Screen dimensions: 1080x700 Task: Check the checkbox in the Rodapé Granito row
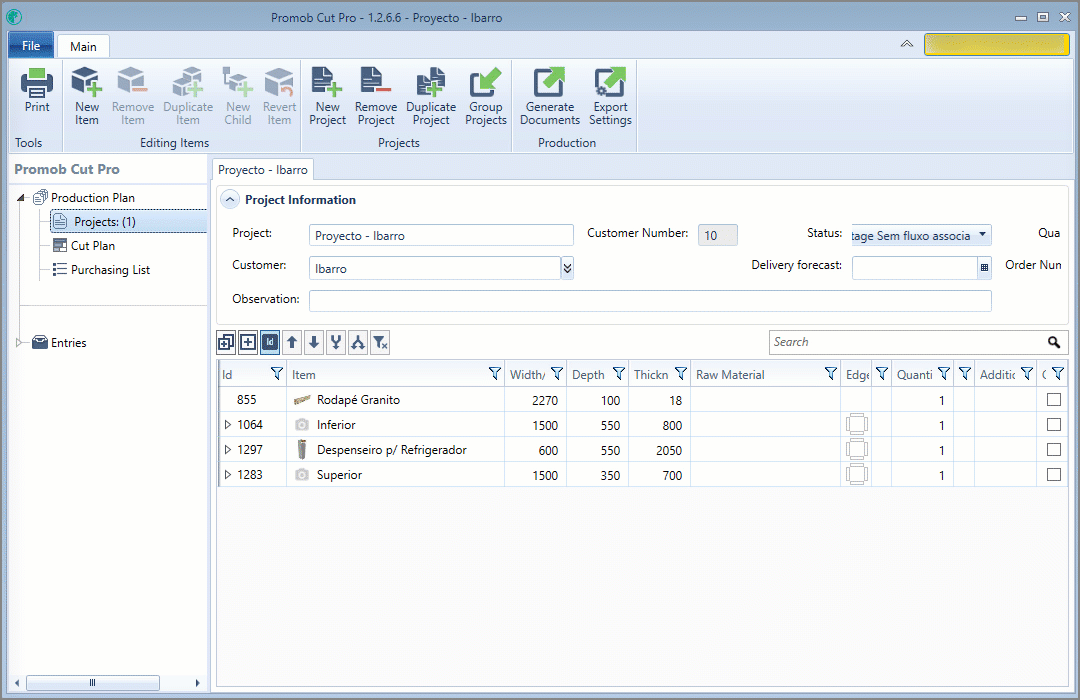point(1053,399)
